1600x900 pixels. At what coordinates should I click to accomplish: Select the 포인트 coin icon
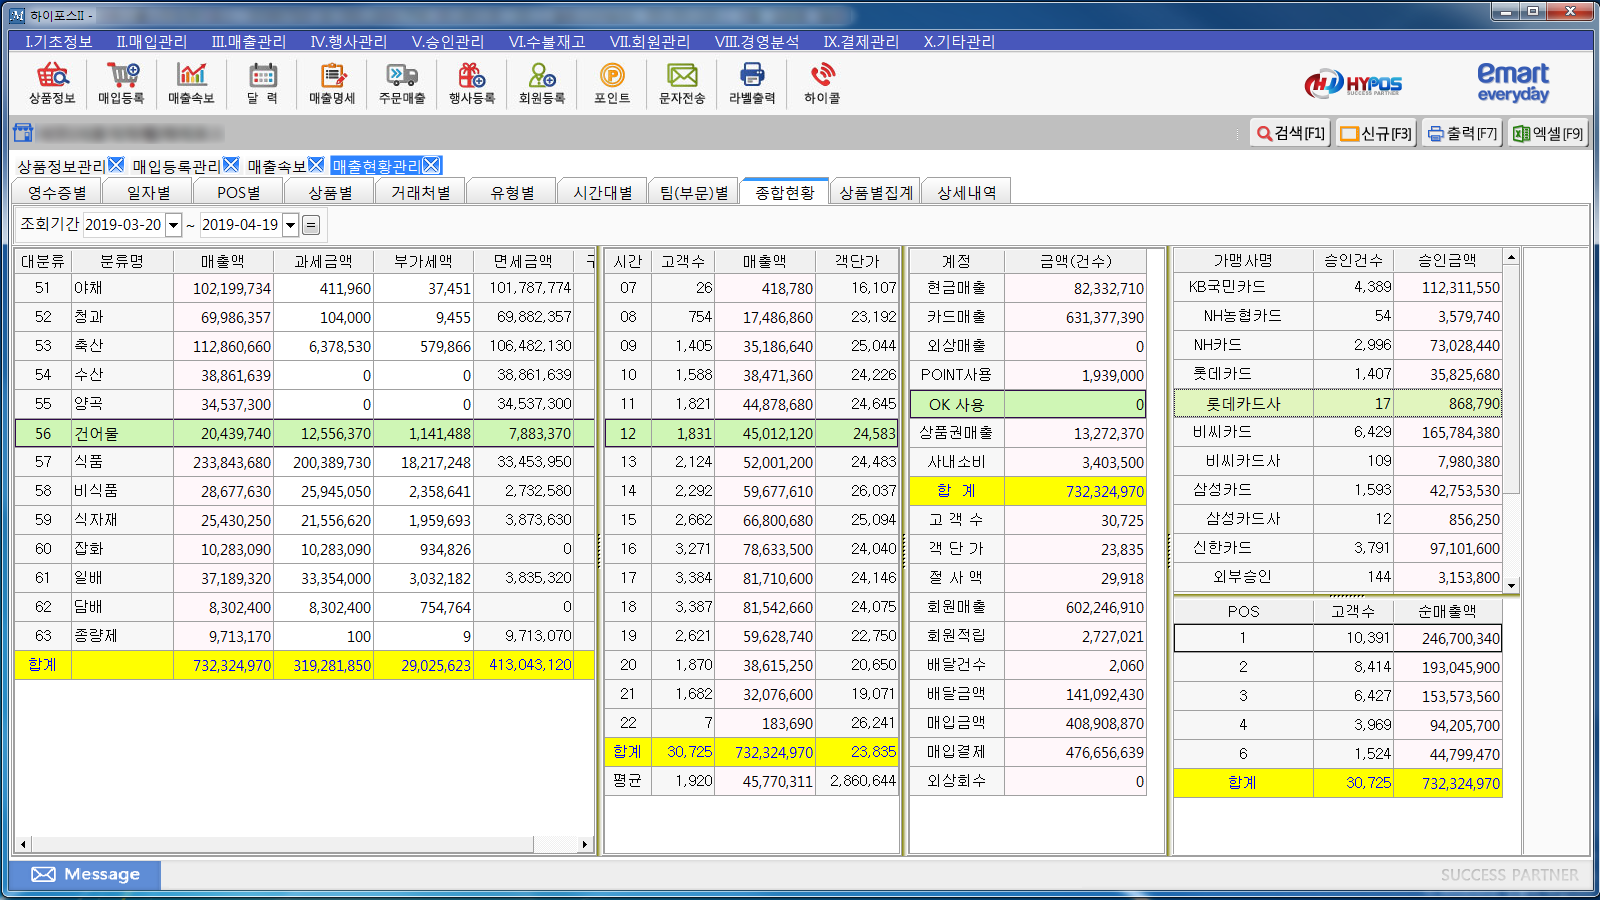(x=612, y=83)
